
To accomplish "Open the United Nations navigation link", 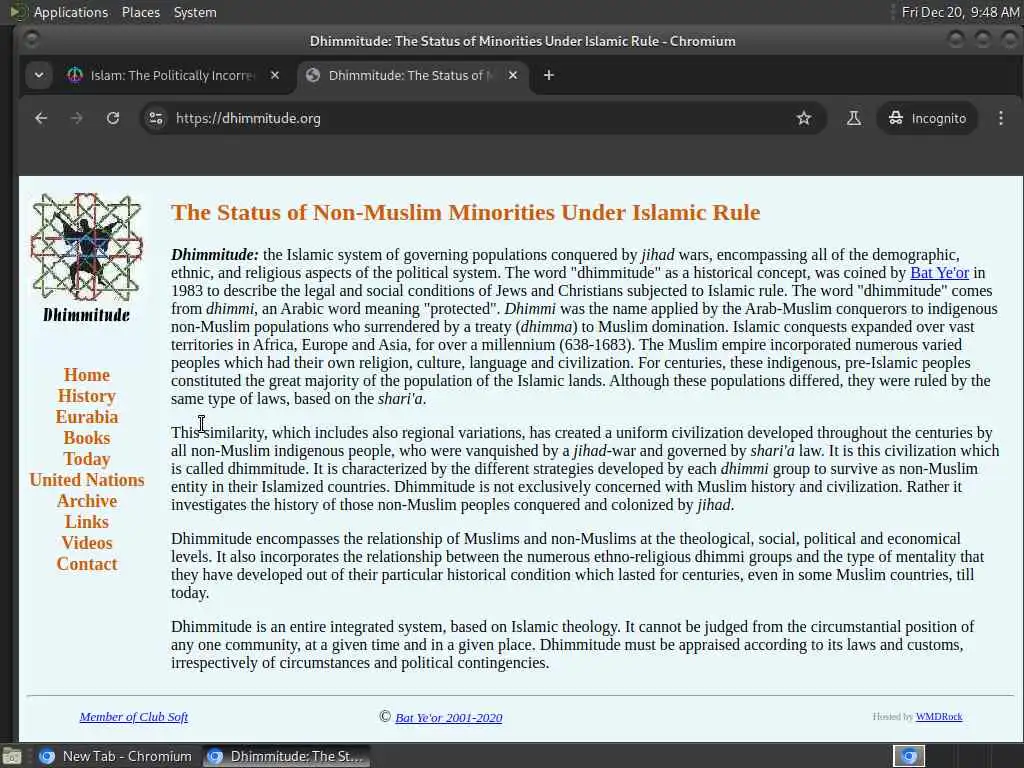I will 87,480.
